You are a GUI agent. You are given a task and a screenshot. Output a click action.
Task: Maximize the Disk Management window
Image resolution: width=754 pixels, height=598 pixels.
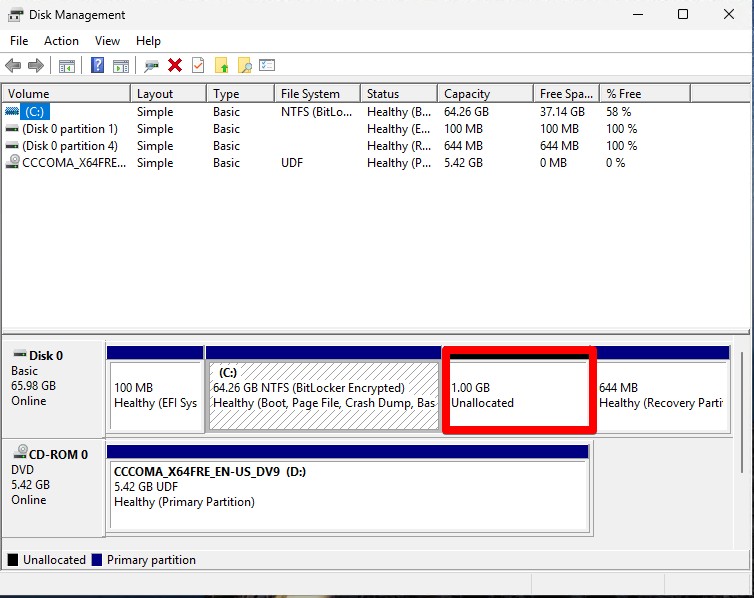click(x=683, y=14)
